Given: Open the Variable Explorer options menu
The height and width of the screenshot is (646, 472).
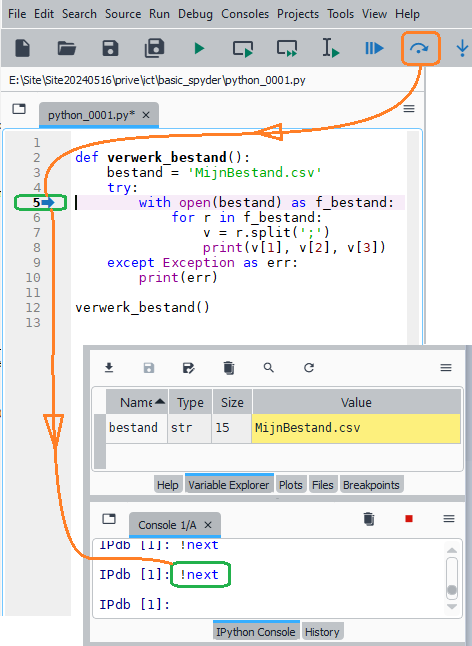Looking at the screenshot, I should [446, 367].
